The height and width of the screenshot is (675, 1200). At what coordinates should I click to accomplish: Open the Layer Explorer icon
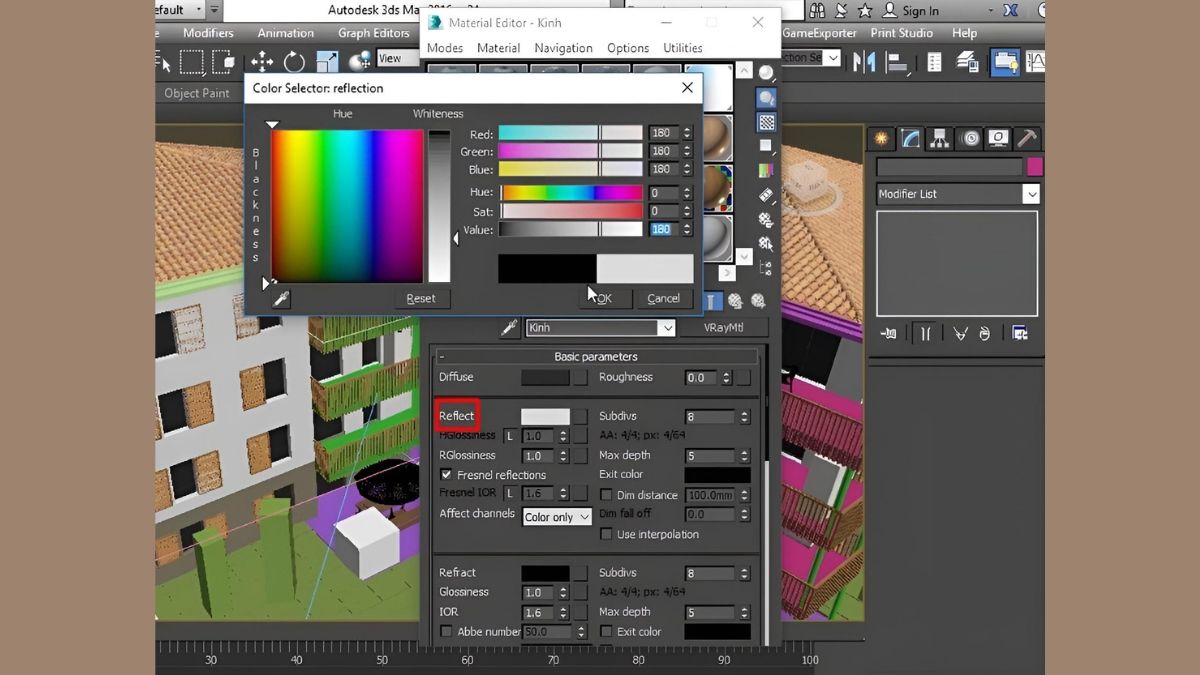967,62
